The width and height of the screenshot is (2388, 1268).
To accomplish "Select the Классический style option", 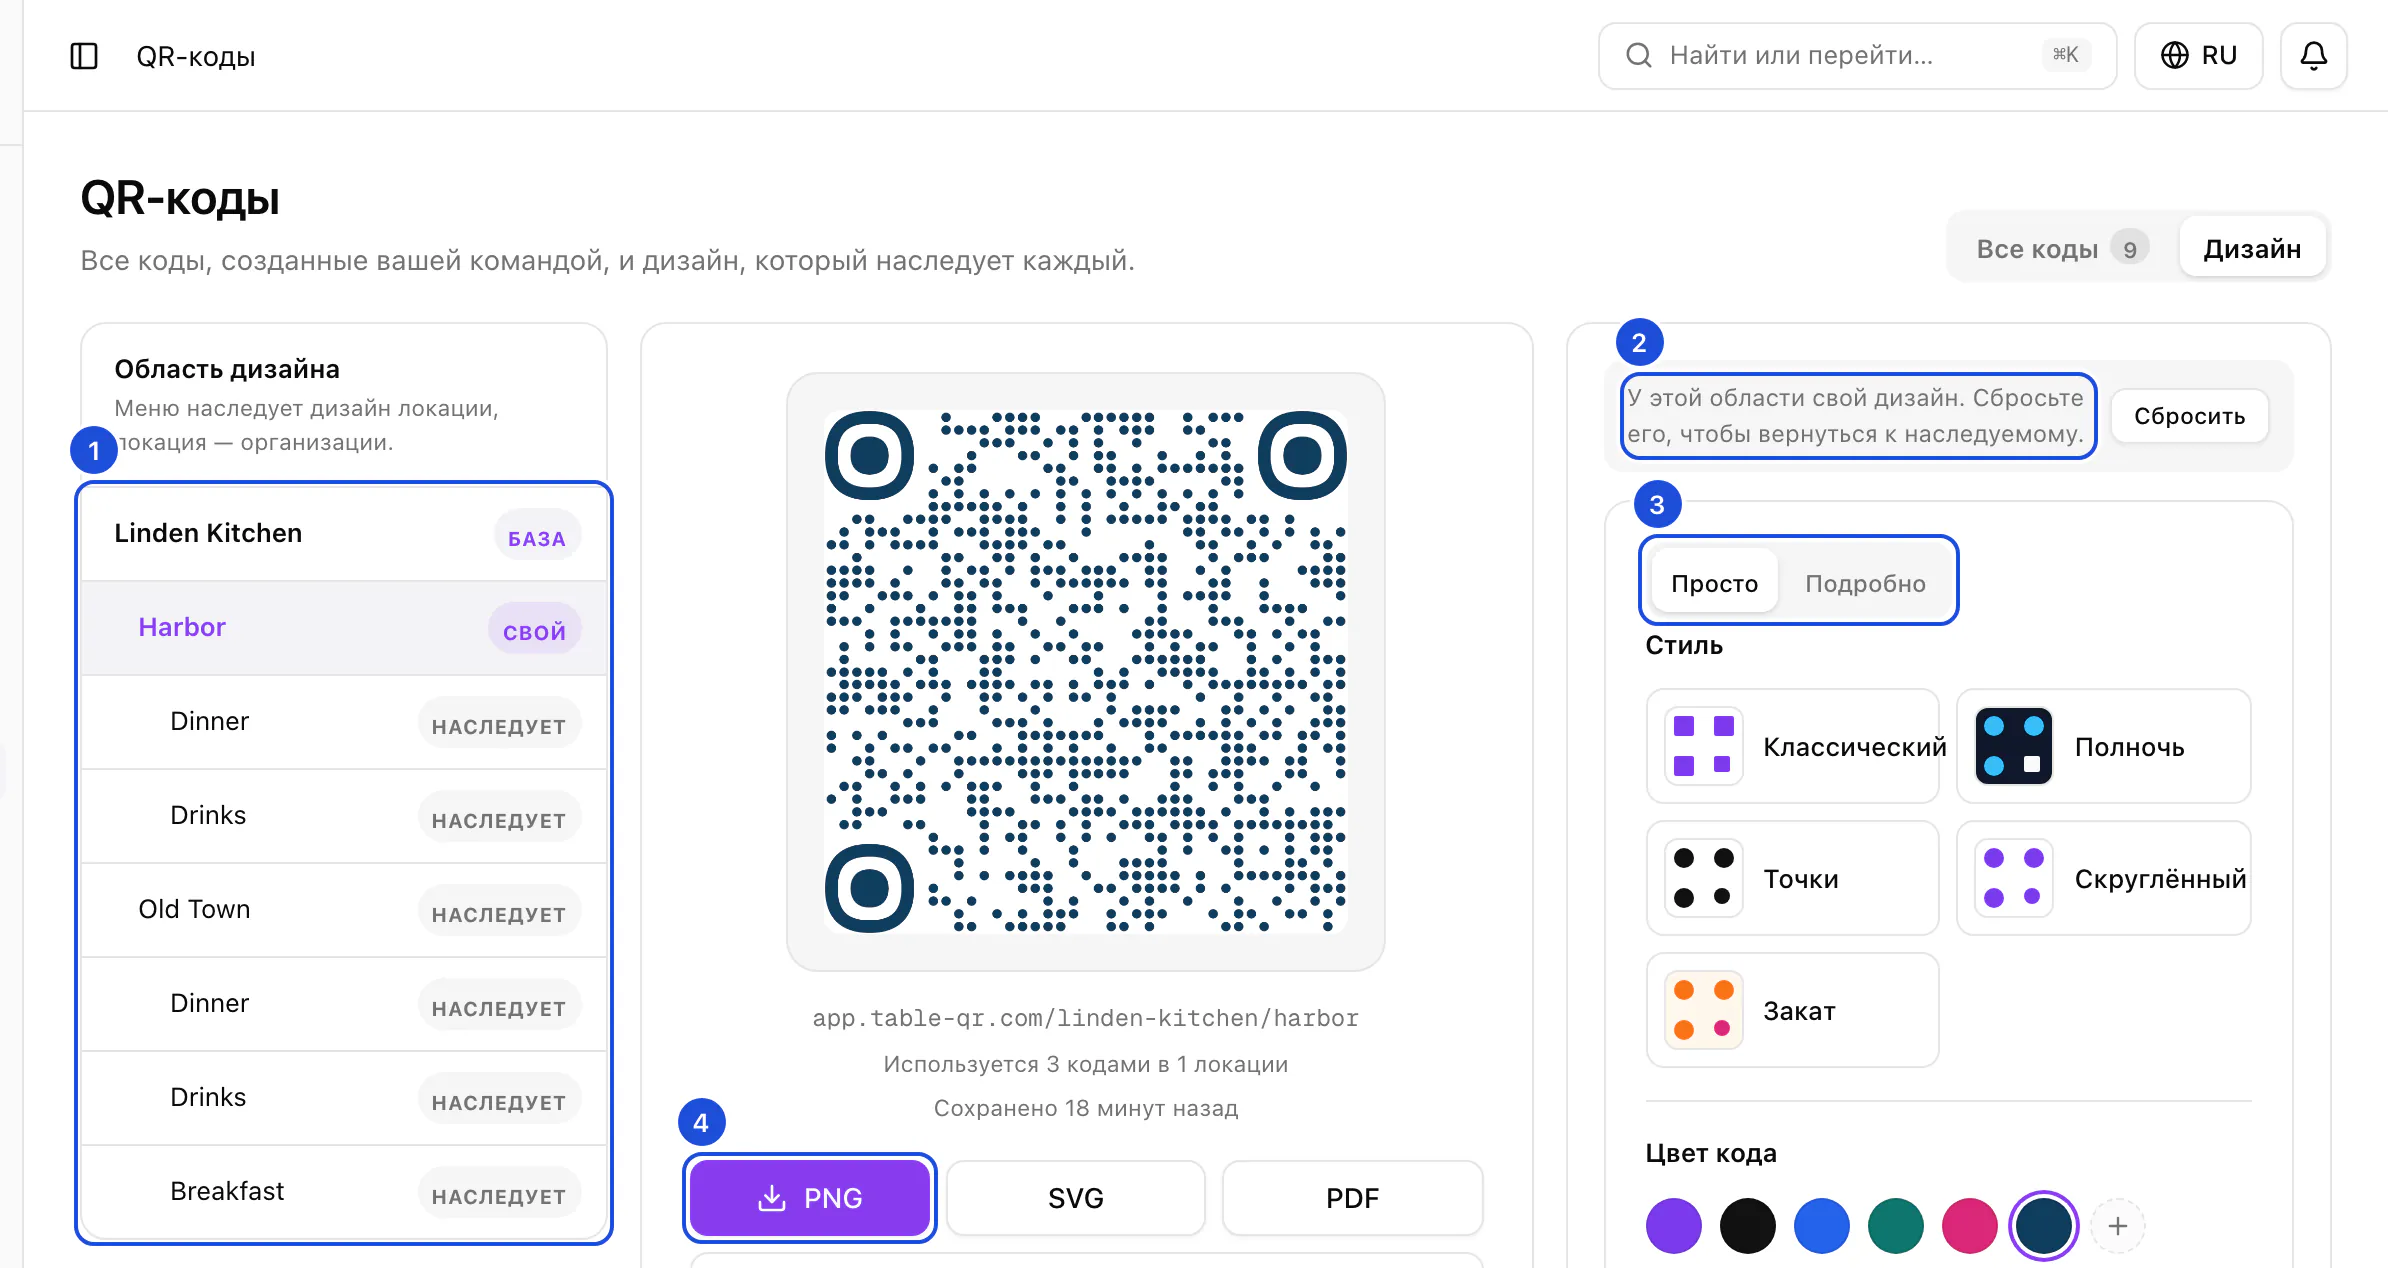I will point(1792,746).
